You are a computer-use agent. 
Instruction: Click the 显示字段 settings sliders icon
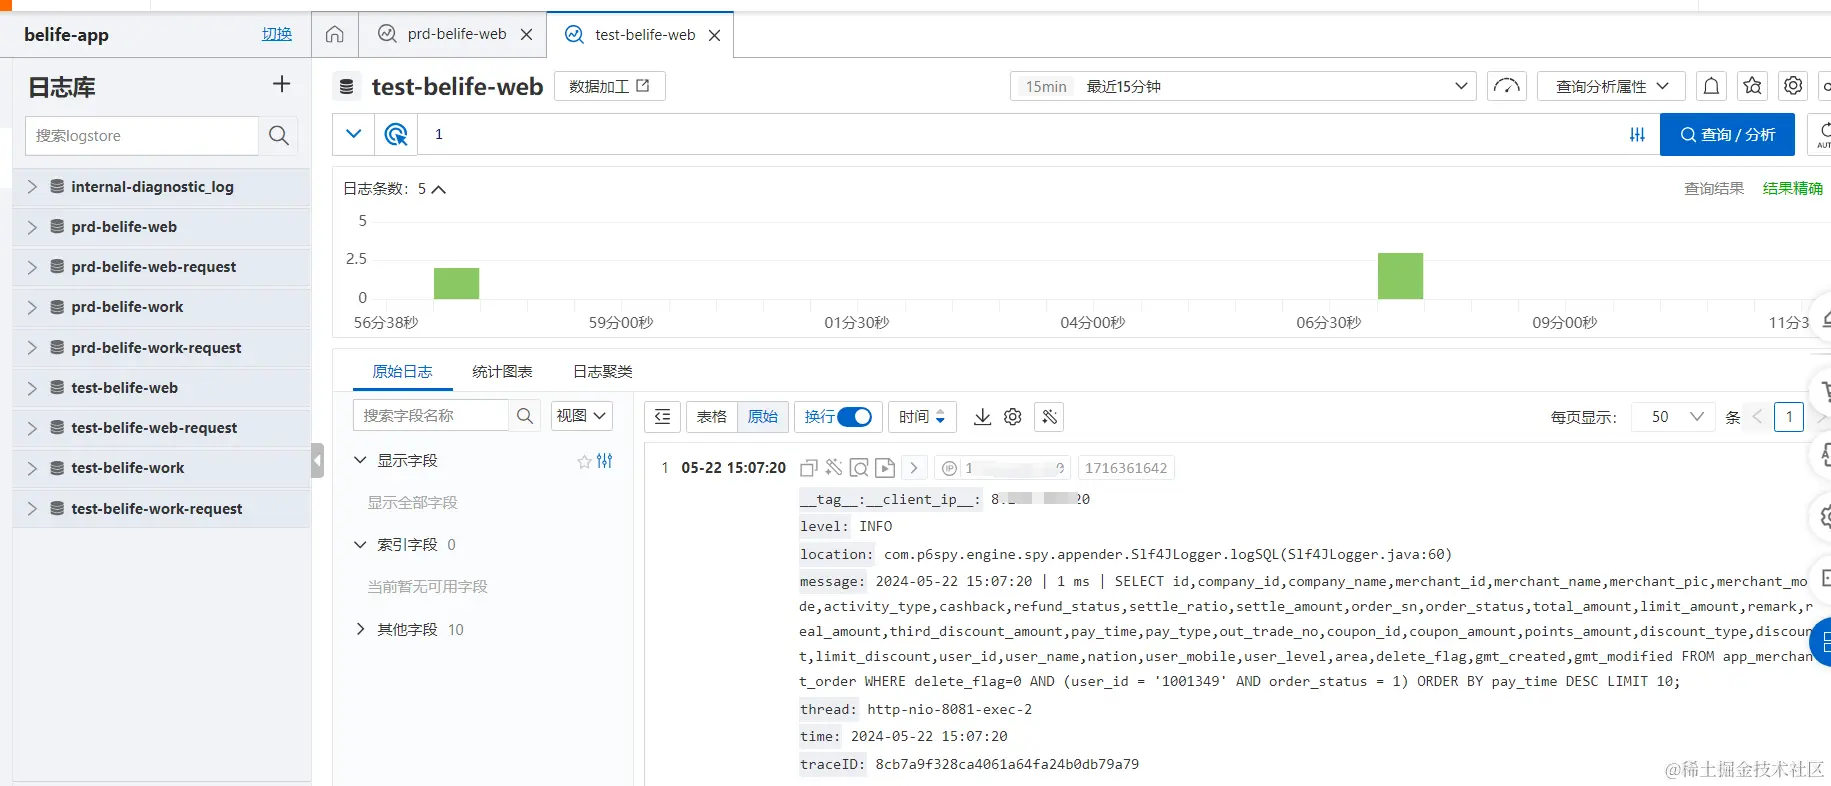tap(605, 461)
